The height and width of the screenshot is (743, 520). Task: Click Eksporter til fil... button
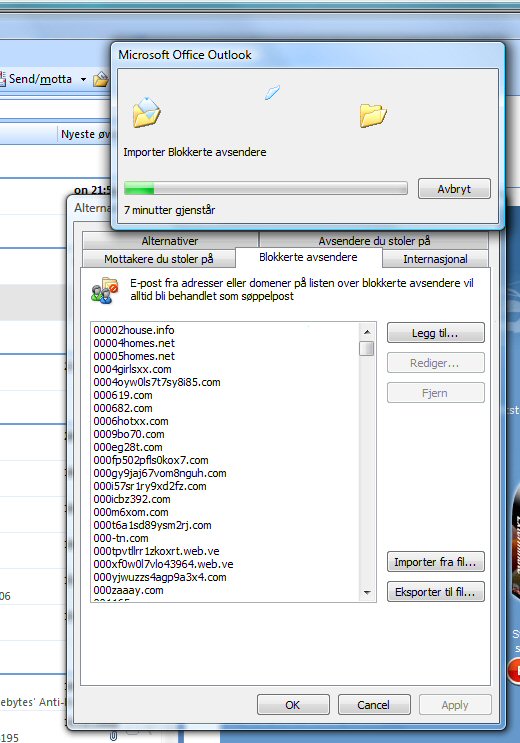coord(436,591)
